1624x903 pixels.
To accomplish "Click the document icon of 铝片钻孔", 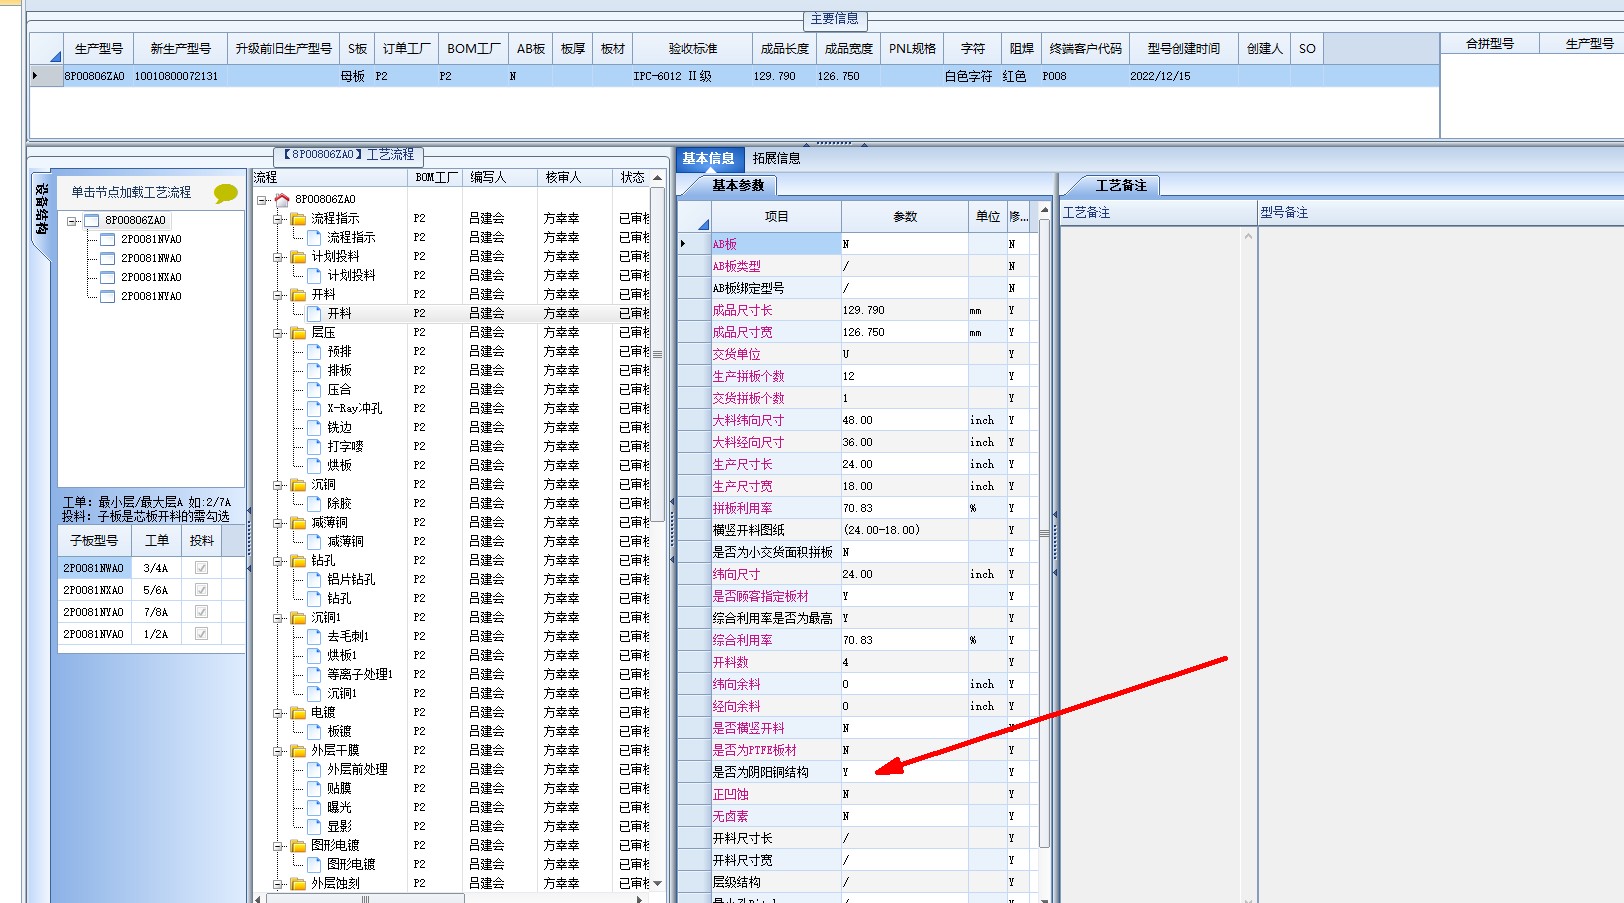I will coord(314,579).
